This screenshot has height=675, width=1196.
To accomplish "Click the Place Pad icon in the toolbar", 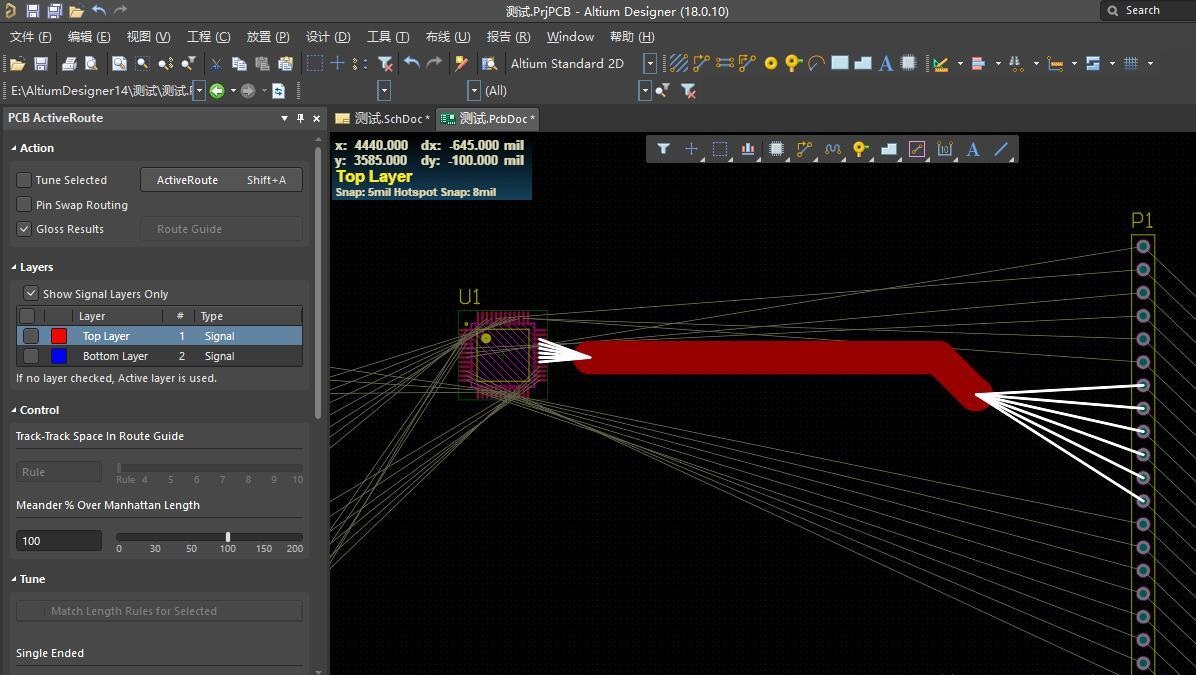I will pos(770,63).
